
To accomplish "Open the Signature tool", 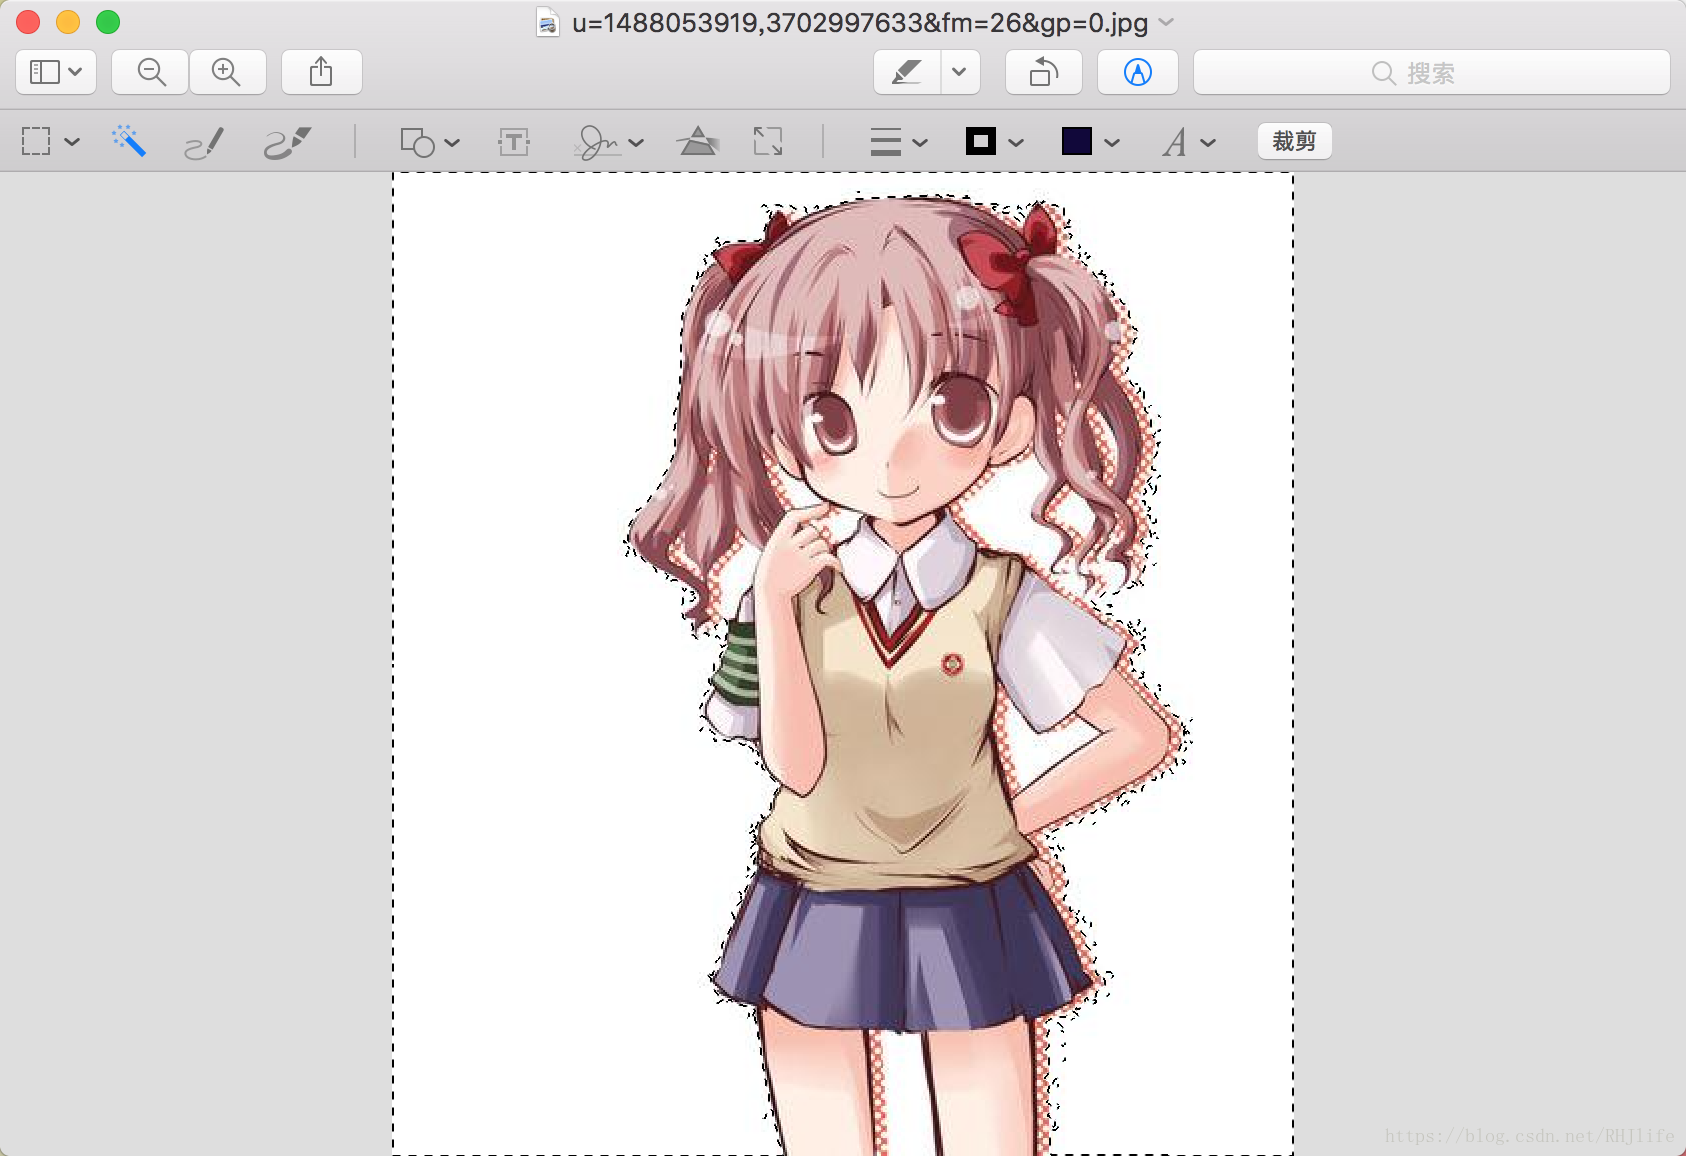I will click(597, 142).
